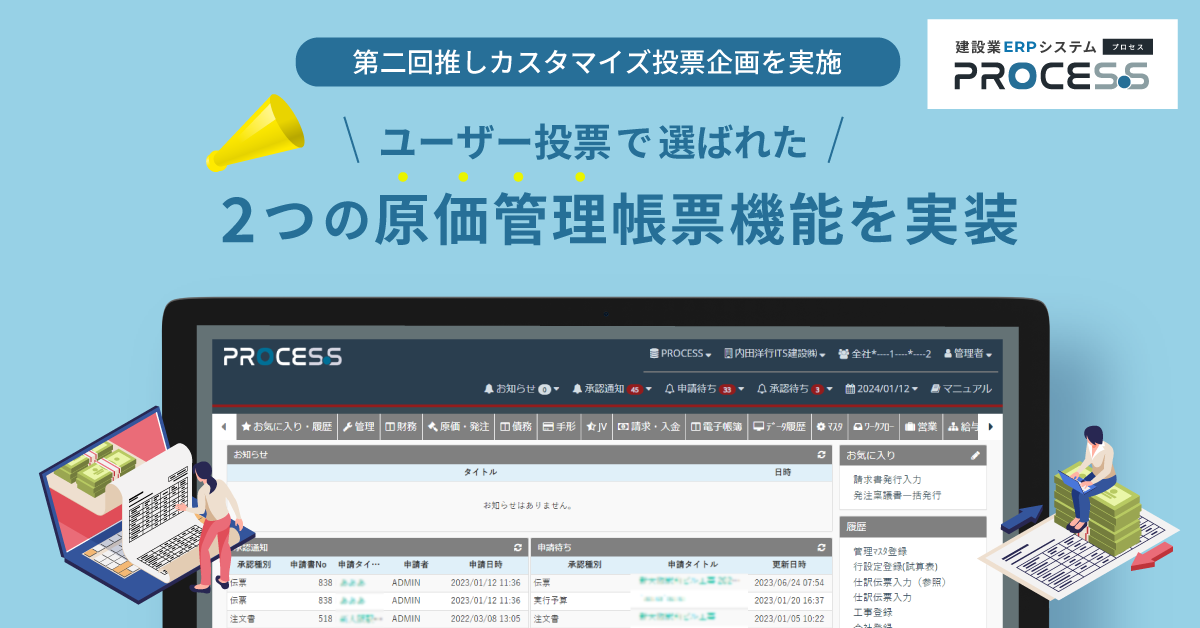Select the 手形 tab

tap(558, 426)
